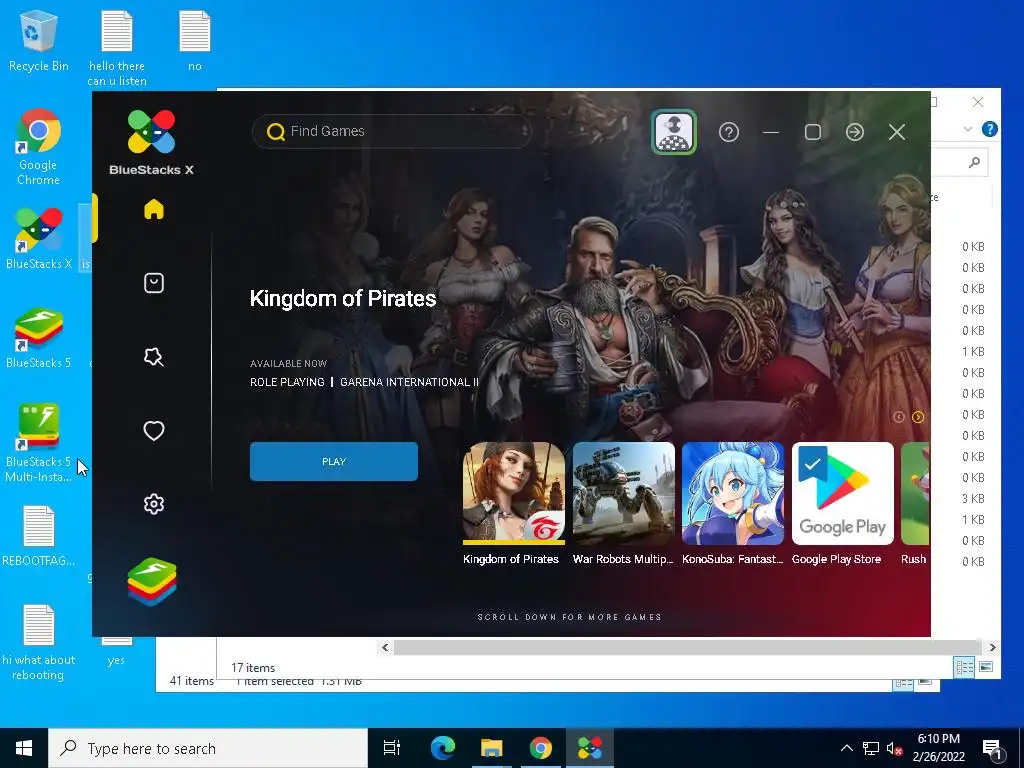Click the BlueStacks X logo

152,142
